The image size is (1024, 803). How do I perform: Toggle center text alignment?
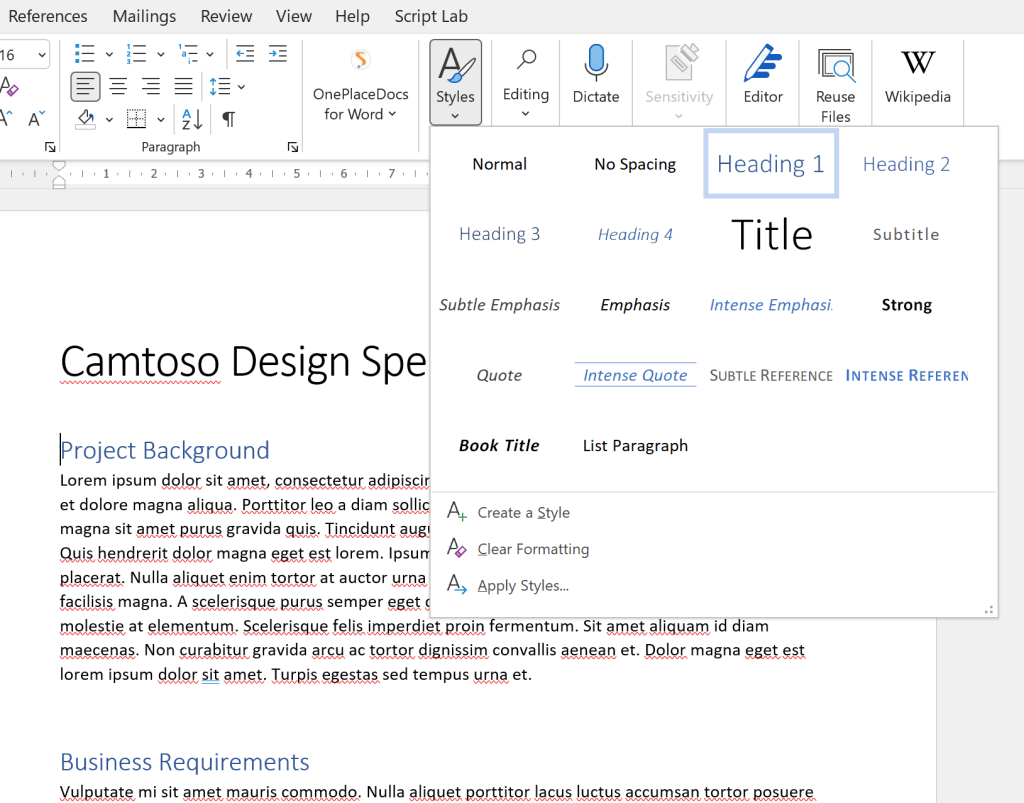(x=118, y=87)
